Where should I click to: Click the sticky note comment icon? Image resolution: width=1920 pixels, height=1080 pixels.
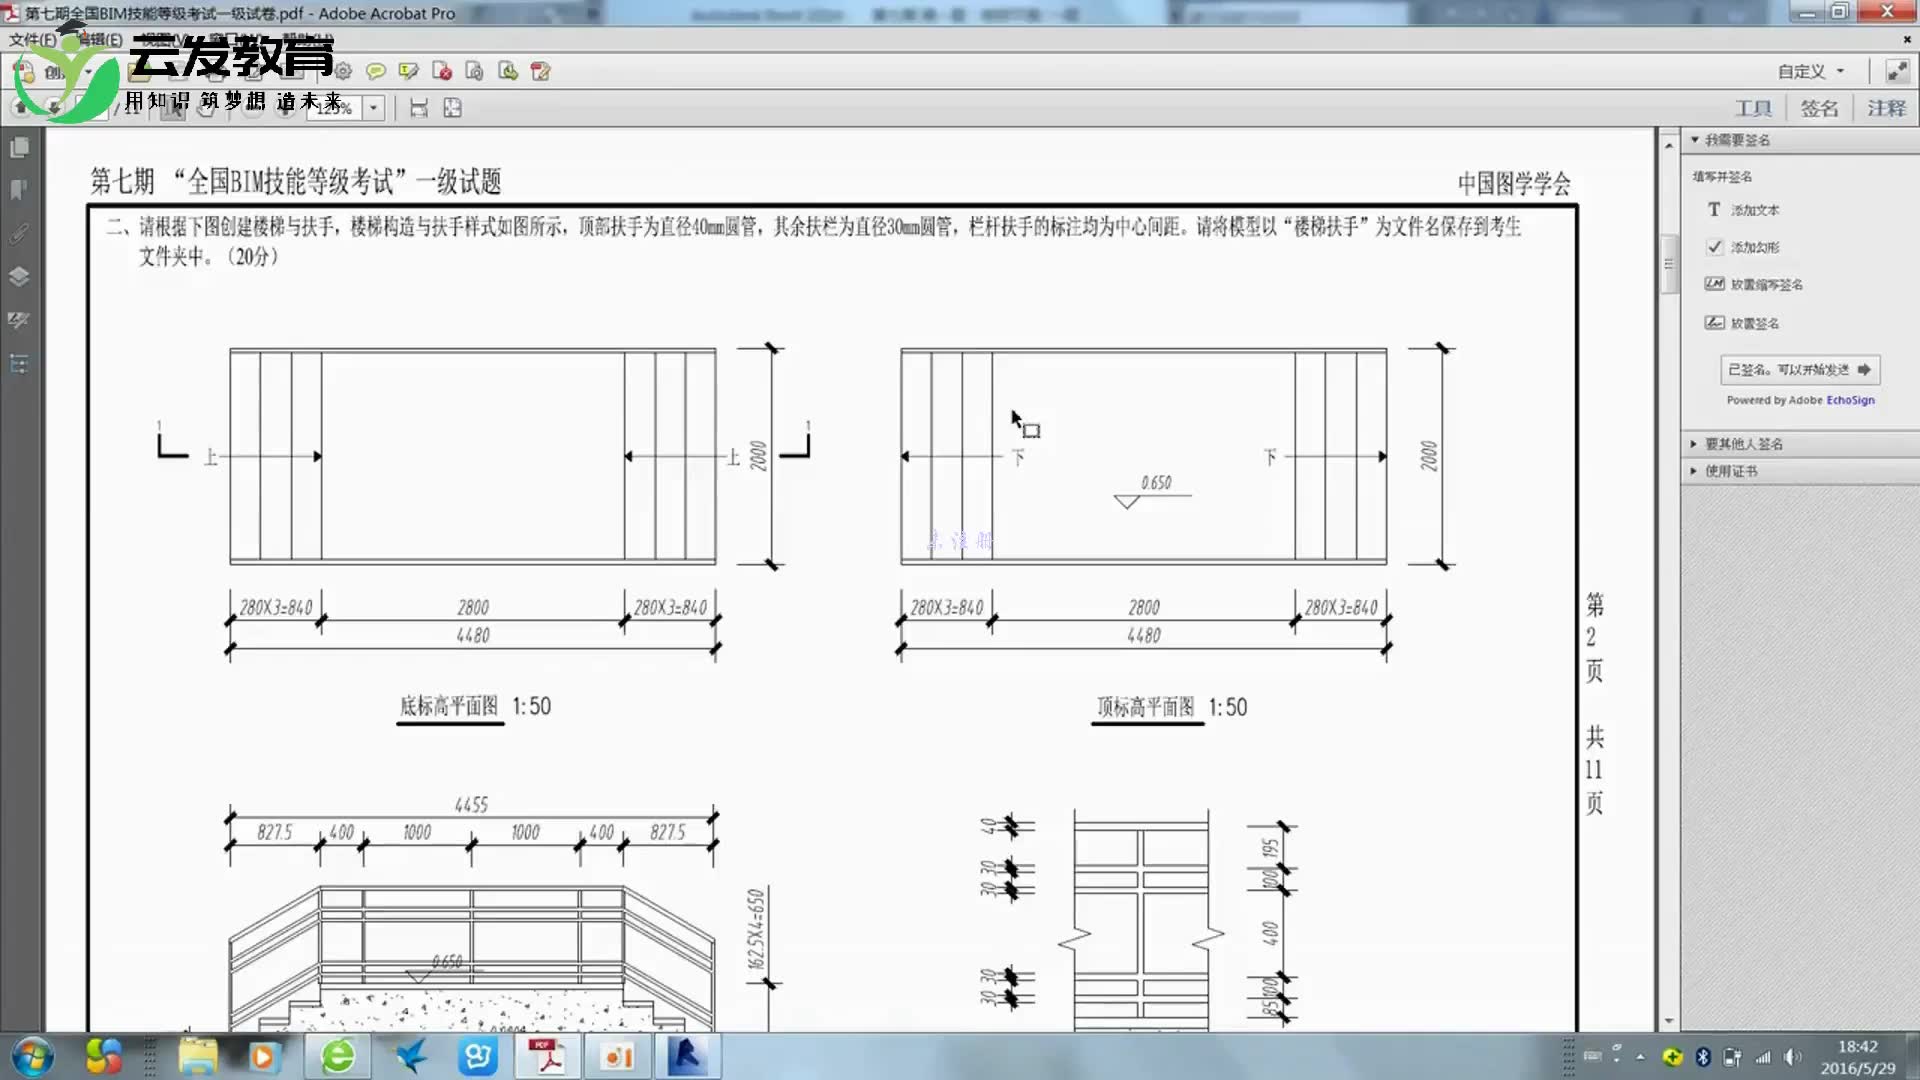[376, 71]
